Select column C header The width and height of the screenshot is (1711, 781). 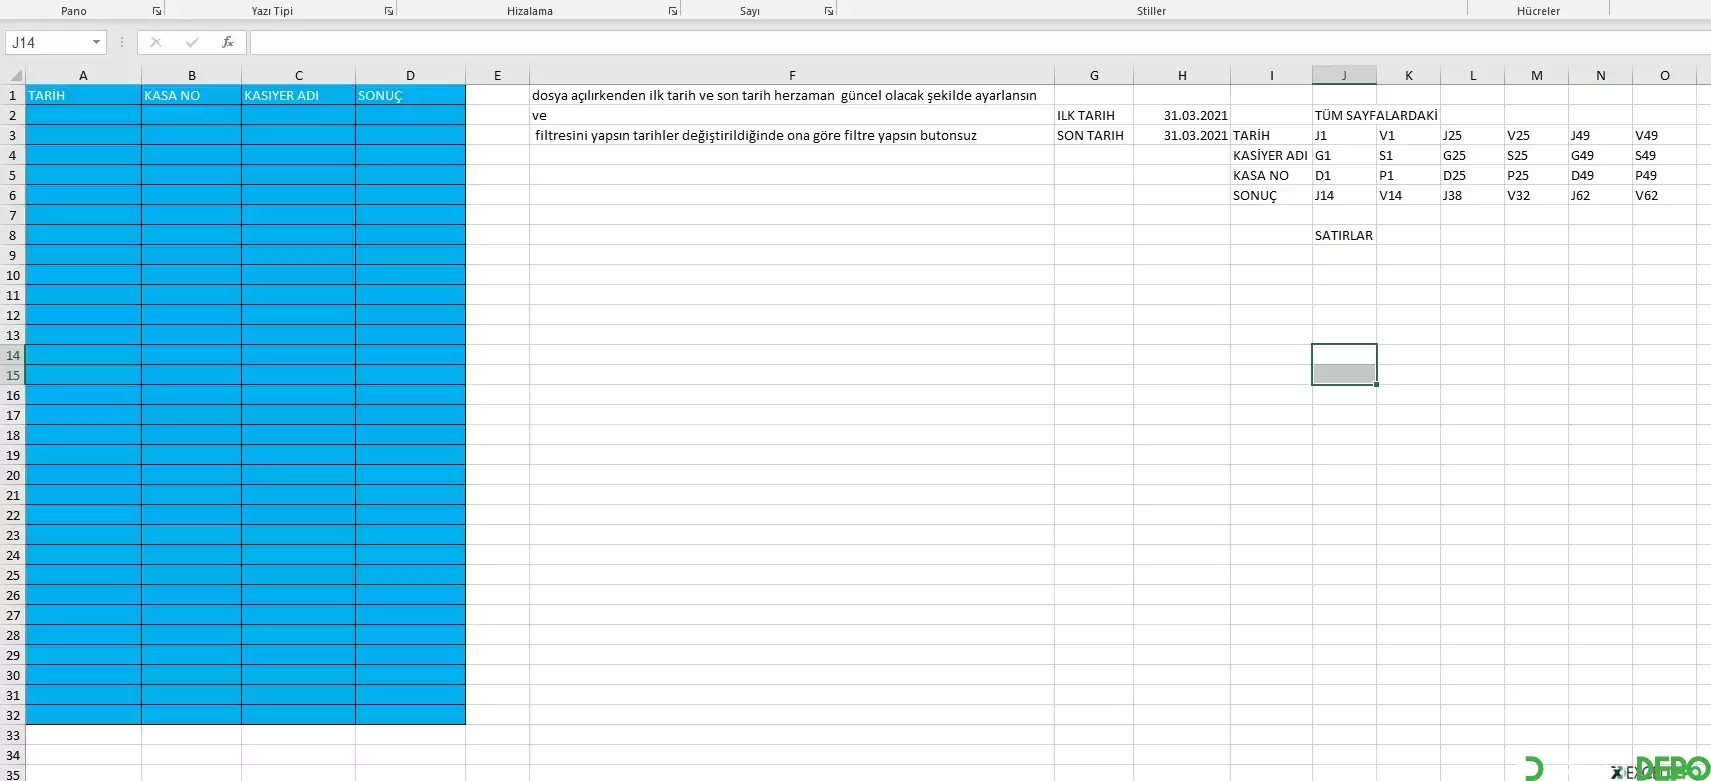point(298,75)
